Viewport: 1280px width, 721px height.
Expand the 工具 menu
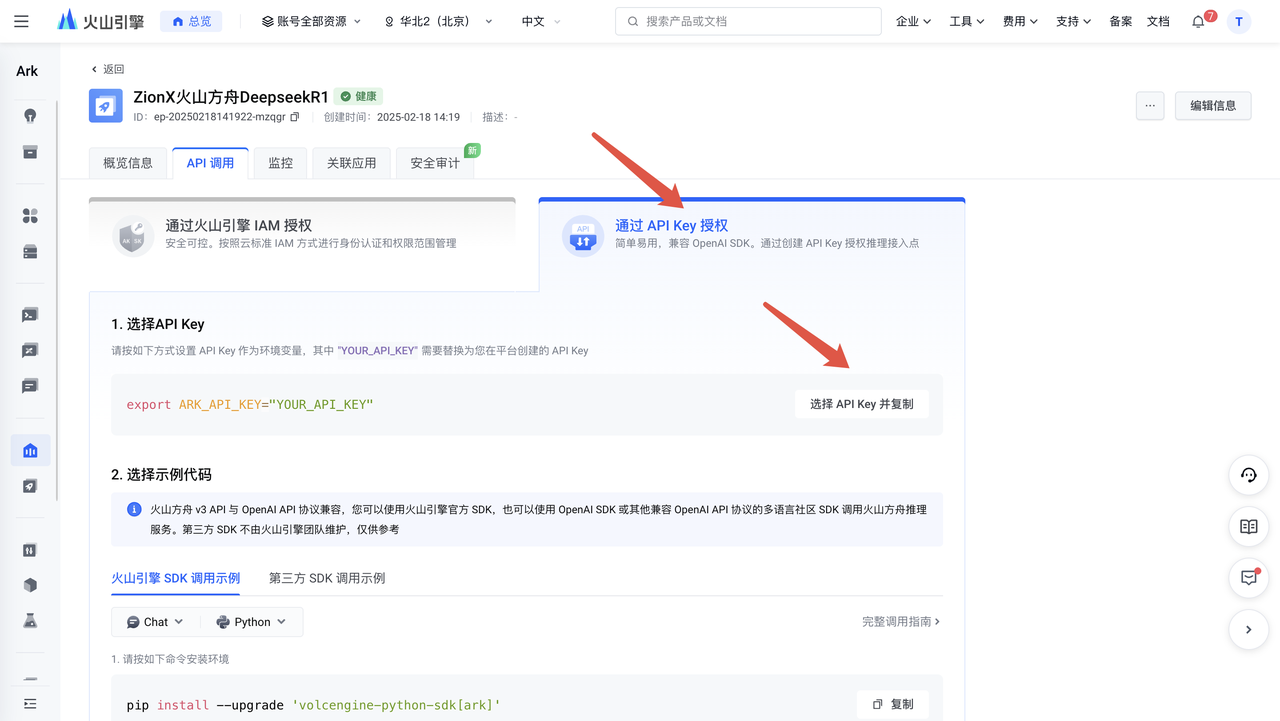(967, 21)
